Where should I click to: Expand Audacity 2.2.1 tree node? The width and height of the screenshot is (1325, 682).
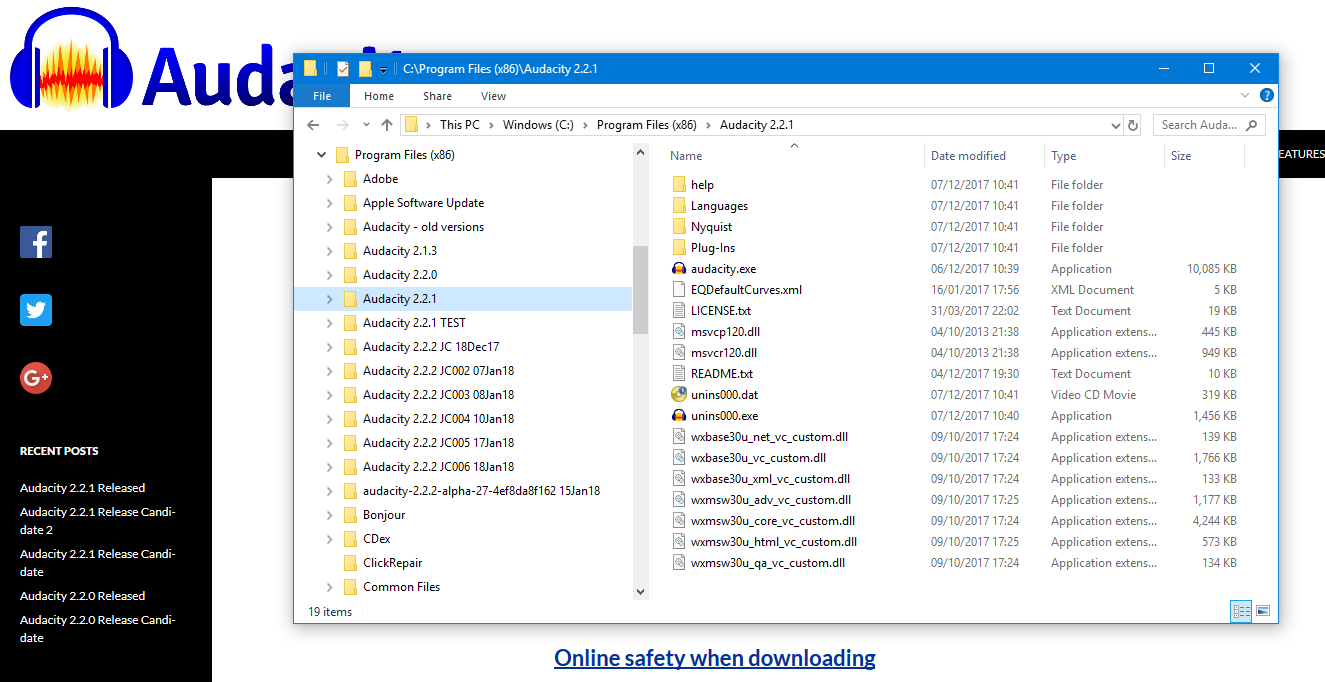(x=330, y=299)
